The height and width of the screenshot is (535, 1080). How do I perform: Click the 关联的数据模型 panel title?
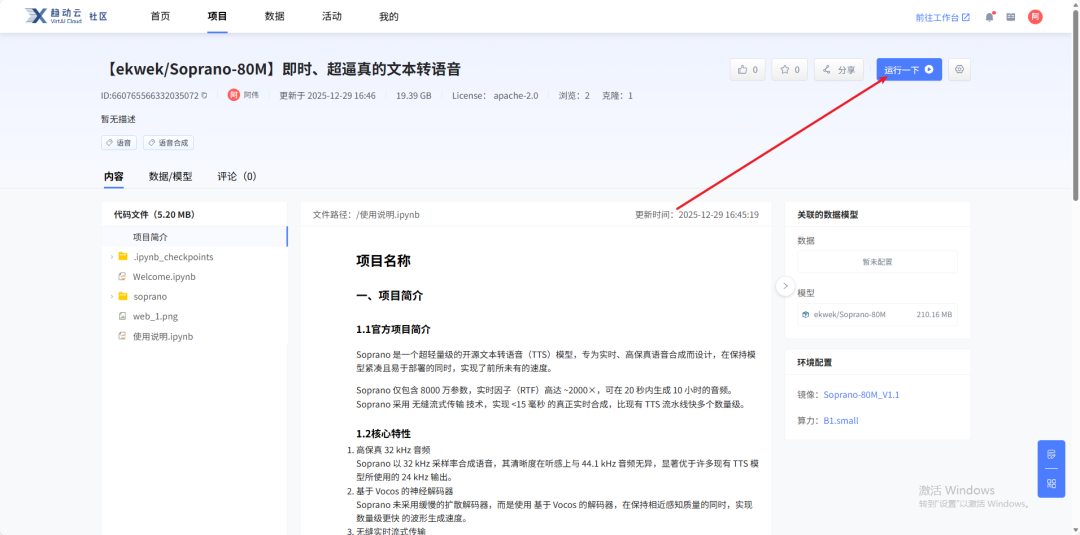[x=827, y=215]
